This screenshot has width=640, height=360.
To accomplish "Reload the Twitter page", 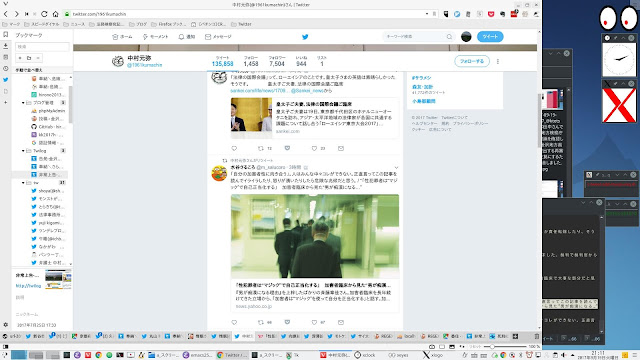I will click(44, 14).
